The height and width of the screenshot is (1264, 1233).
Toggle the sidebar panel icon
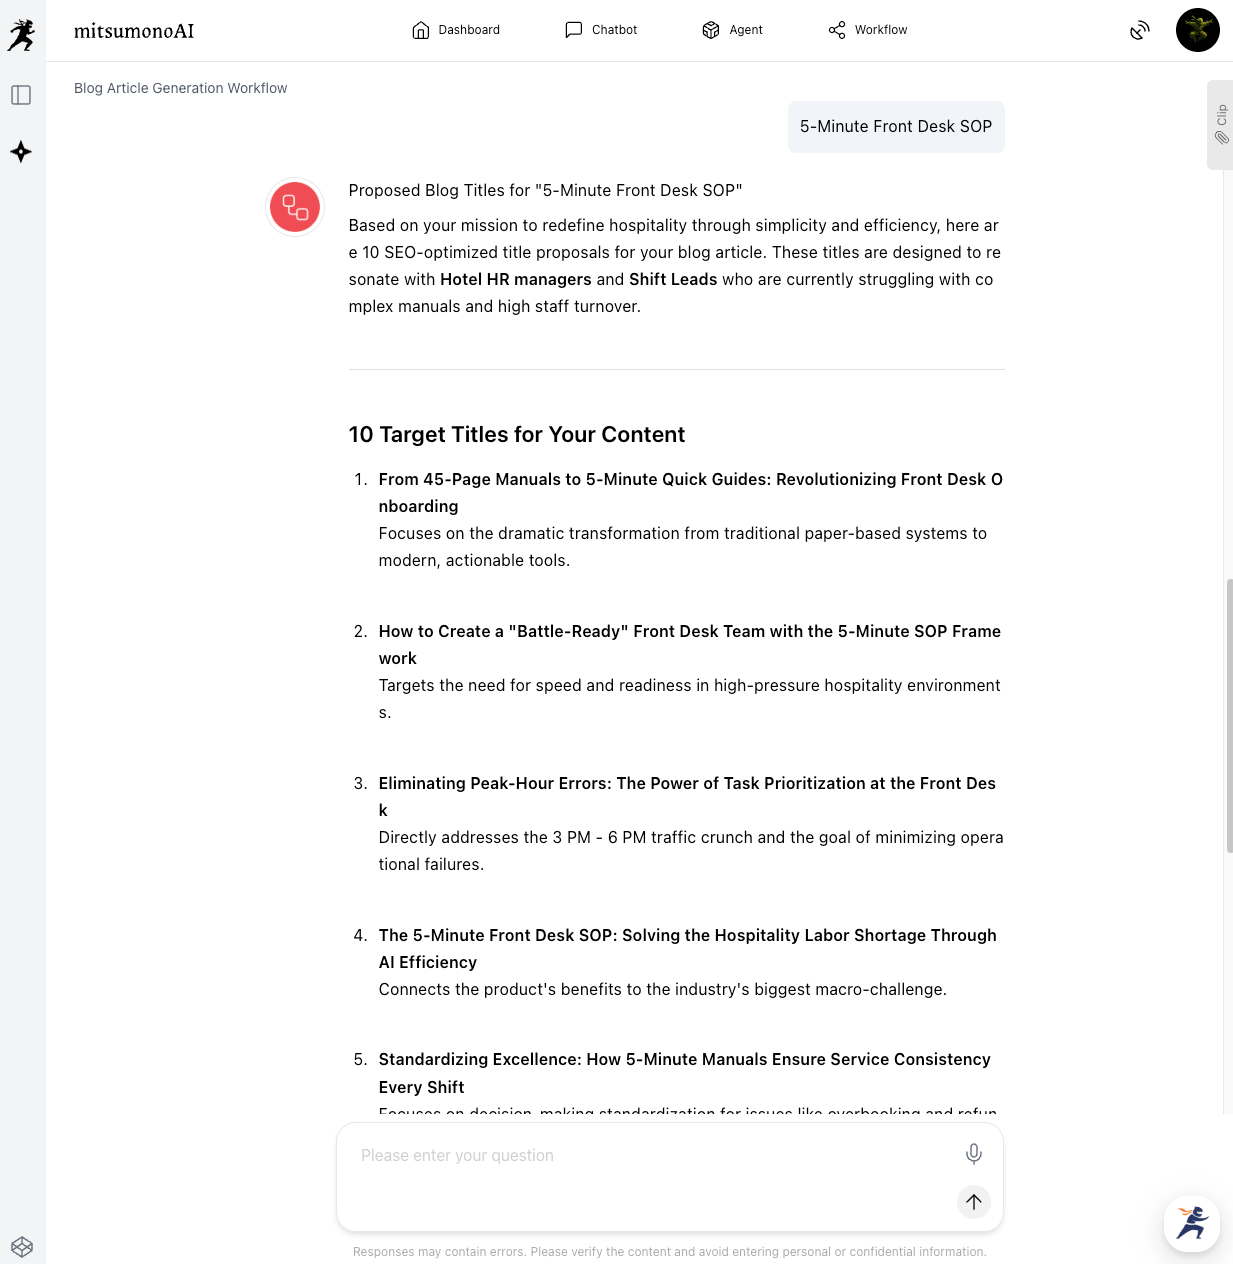coord(21,95)
